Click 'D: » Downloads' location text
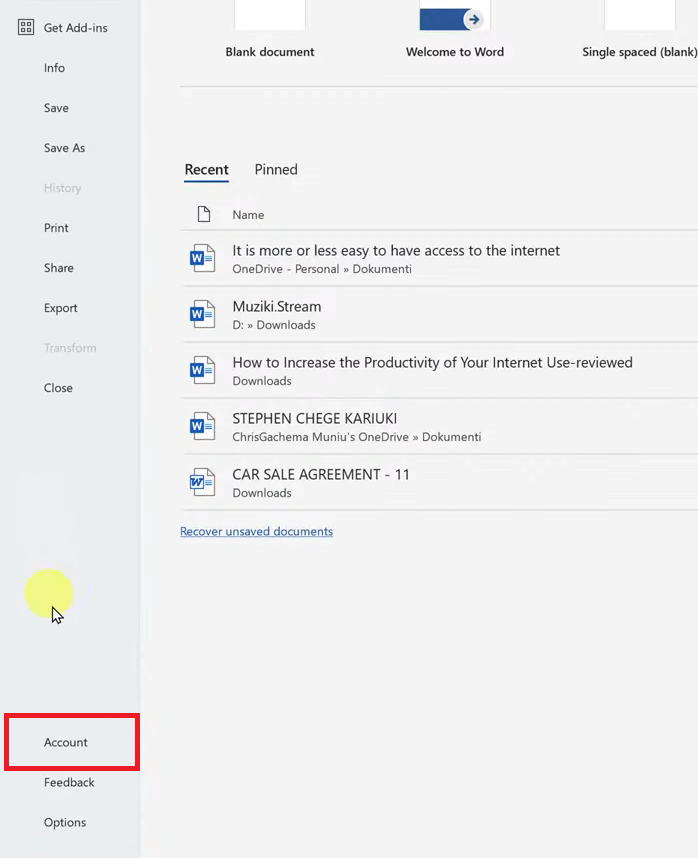 pyautogui.click(x=274, y=325)
